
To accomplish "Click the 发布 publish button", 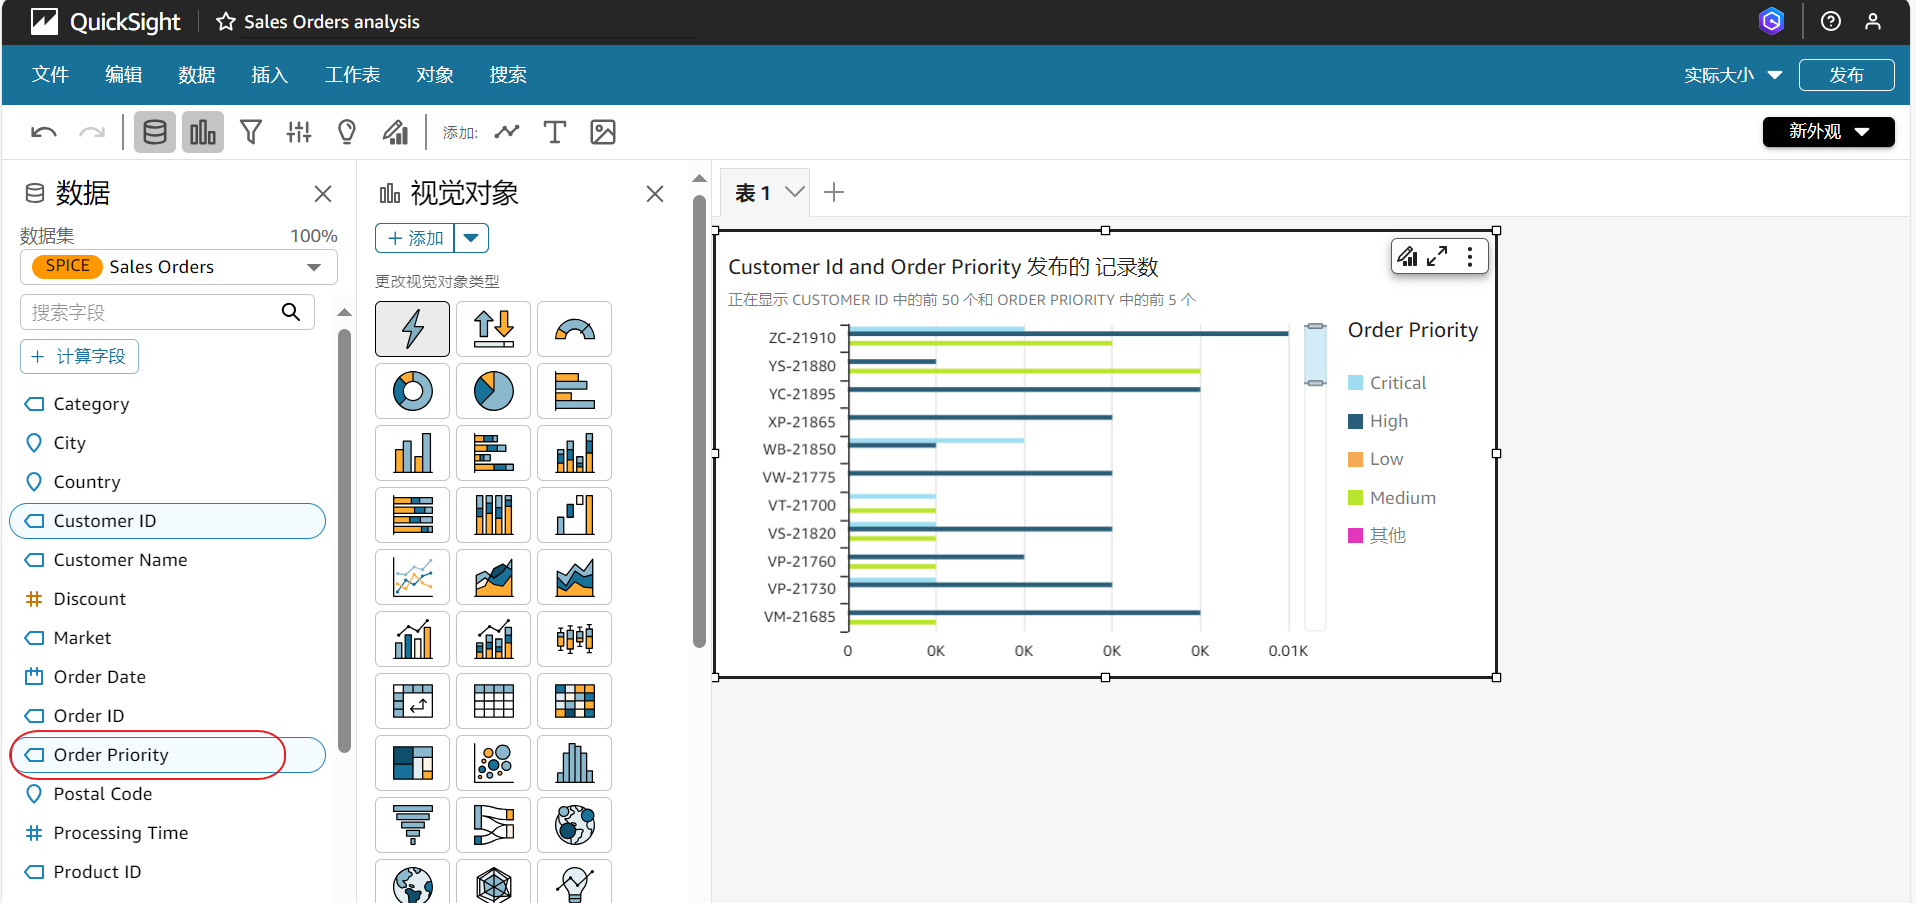I will (1845, 75).
